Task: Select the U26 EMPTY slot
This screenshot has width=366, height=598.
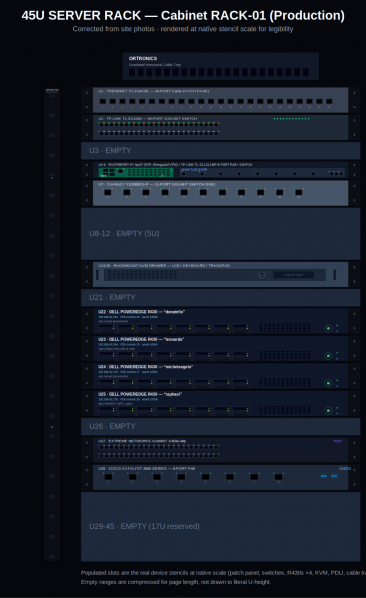Action: pyautogui.click(x=220, y=426)
